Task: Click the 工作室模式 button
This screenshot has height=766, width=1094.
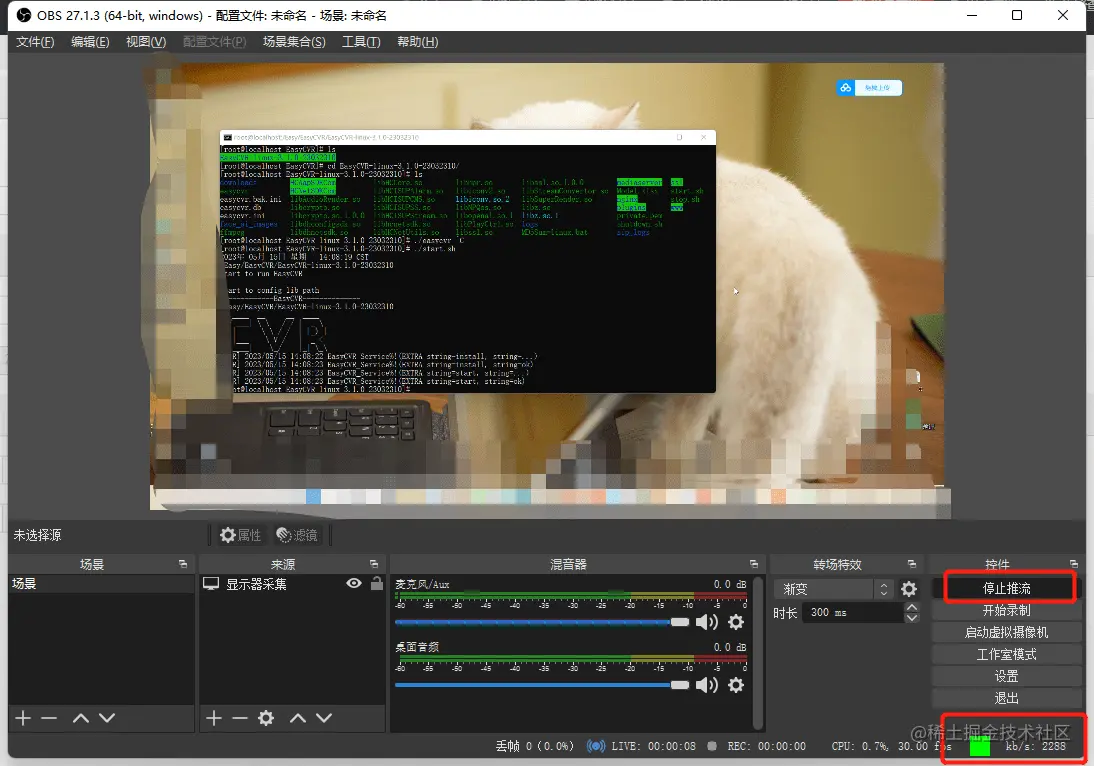Action: (x=1007, y=654)
